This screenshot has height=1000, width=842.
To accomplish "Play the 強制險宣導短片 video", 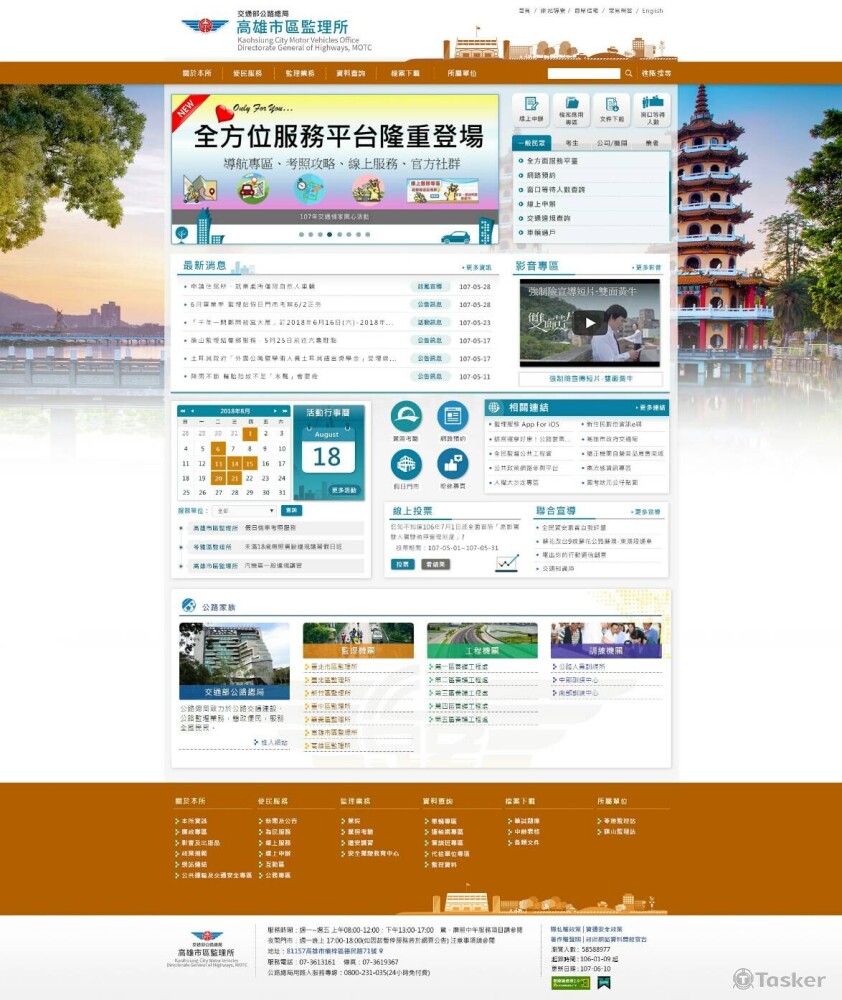I will coord(590,322).
